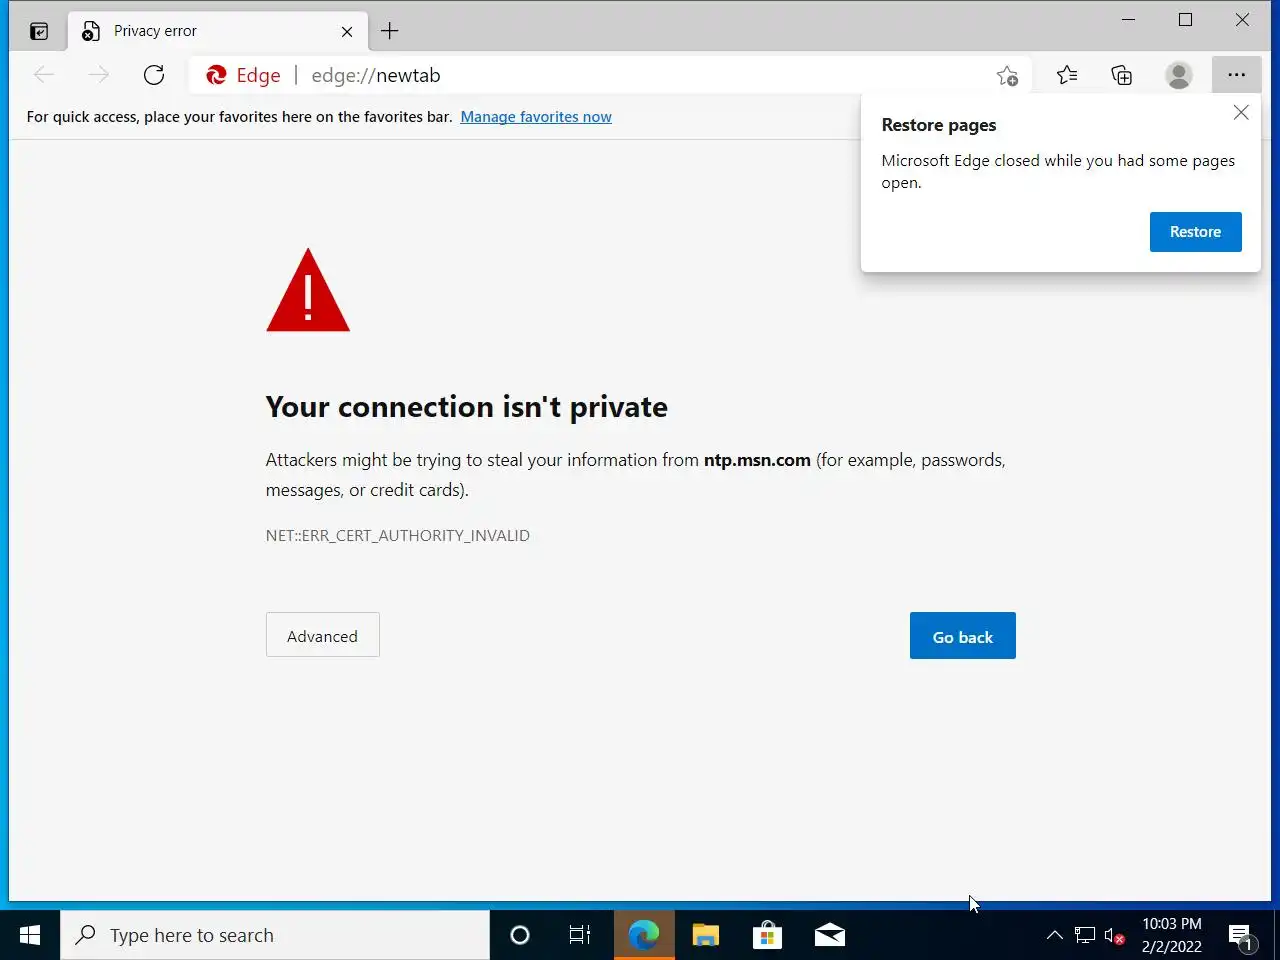The image size is (1280, 960).
Task: Click Microsoft Edge taskbar icon
Action: pyautogui.click(x=644, y=935)
